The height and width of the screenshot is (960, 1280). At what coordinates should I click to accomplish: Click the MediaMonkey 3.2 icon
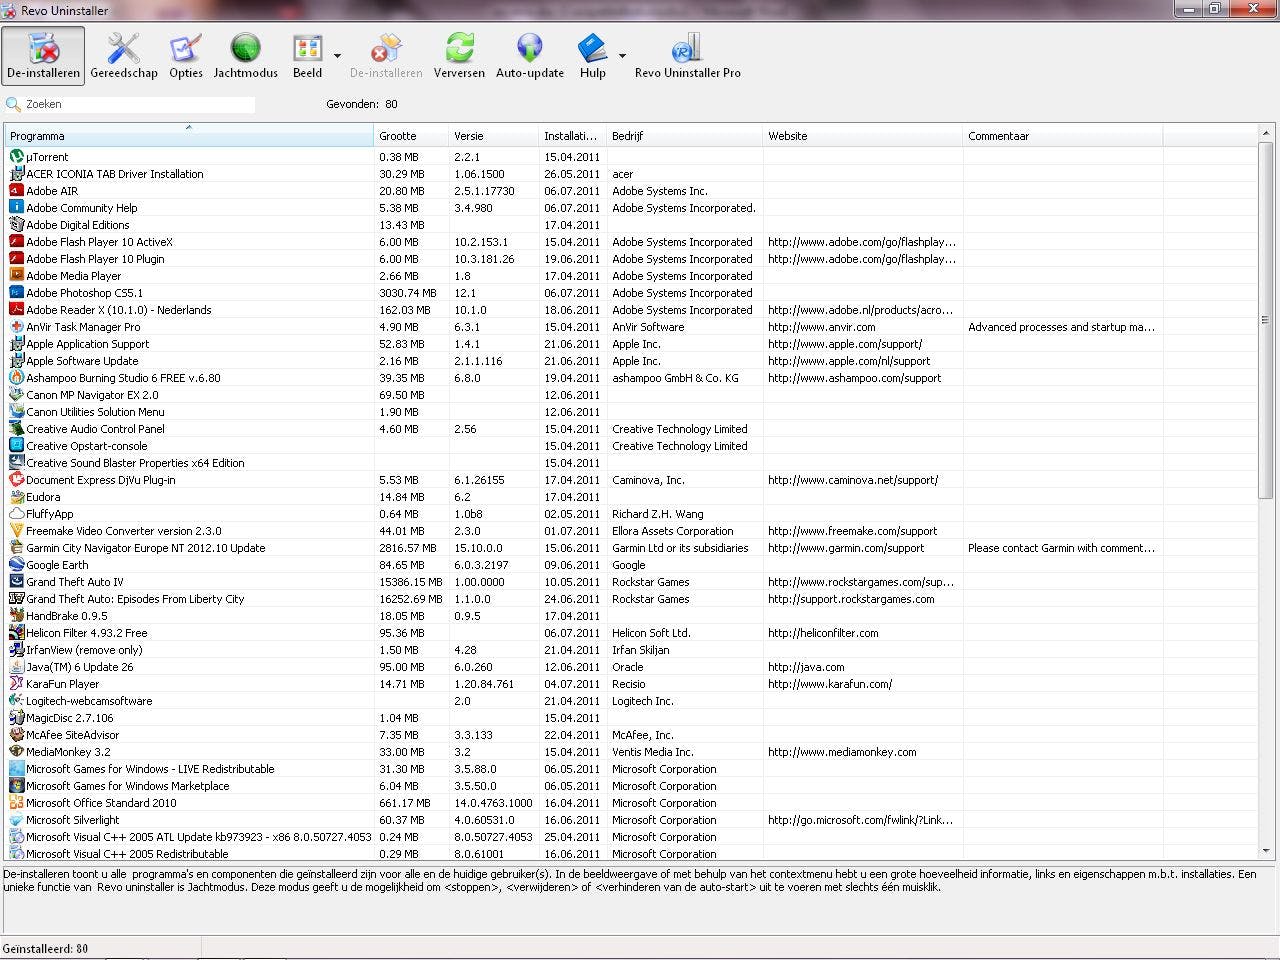coord(17,752)
